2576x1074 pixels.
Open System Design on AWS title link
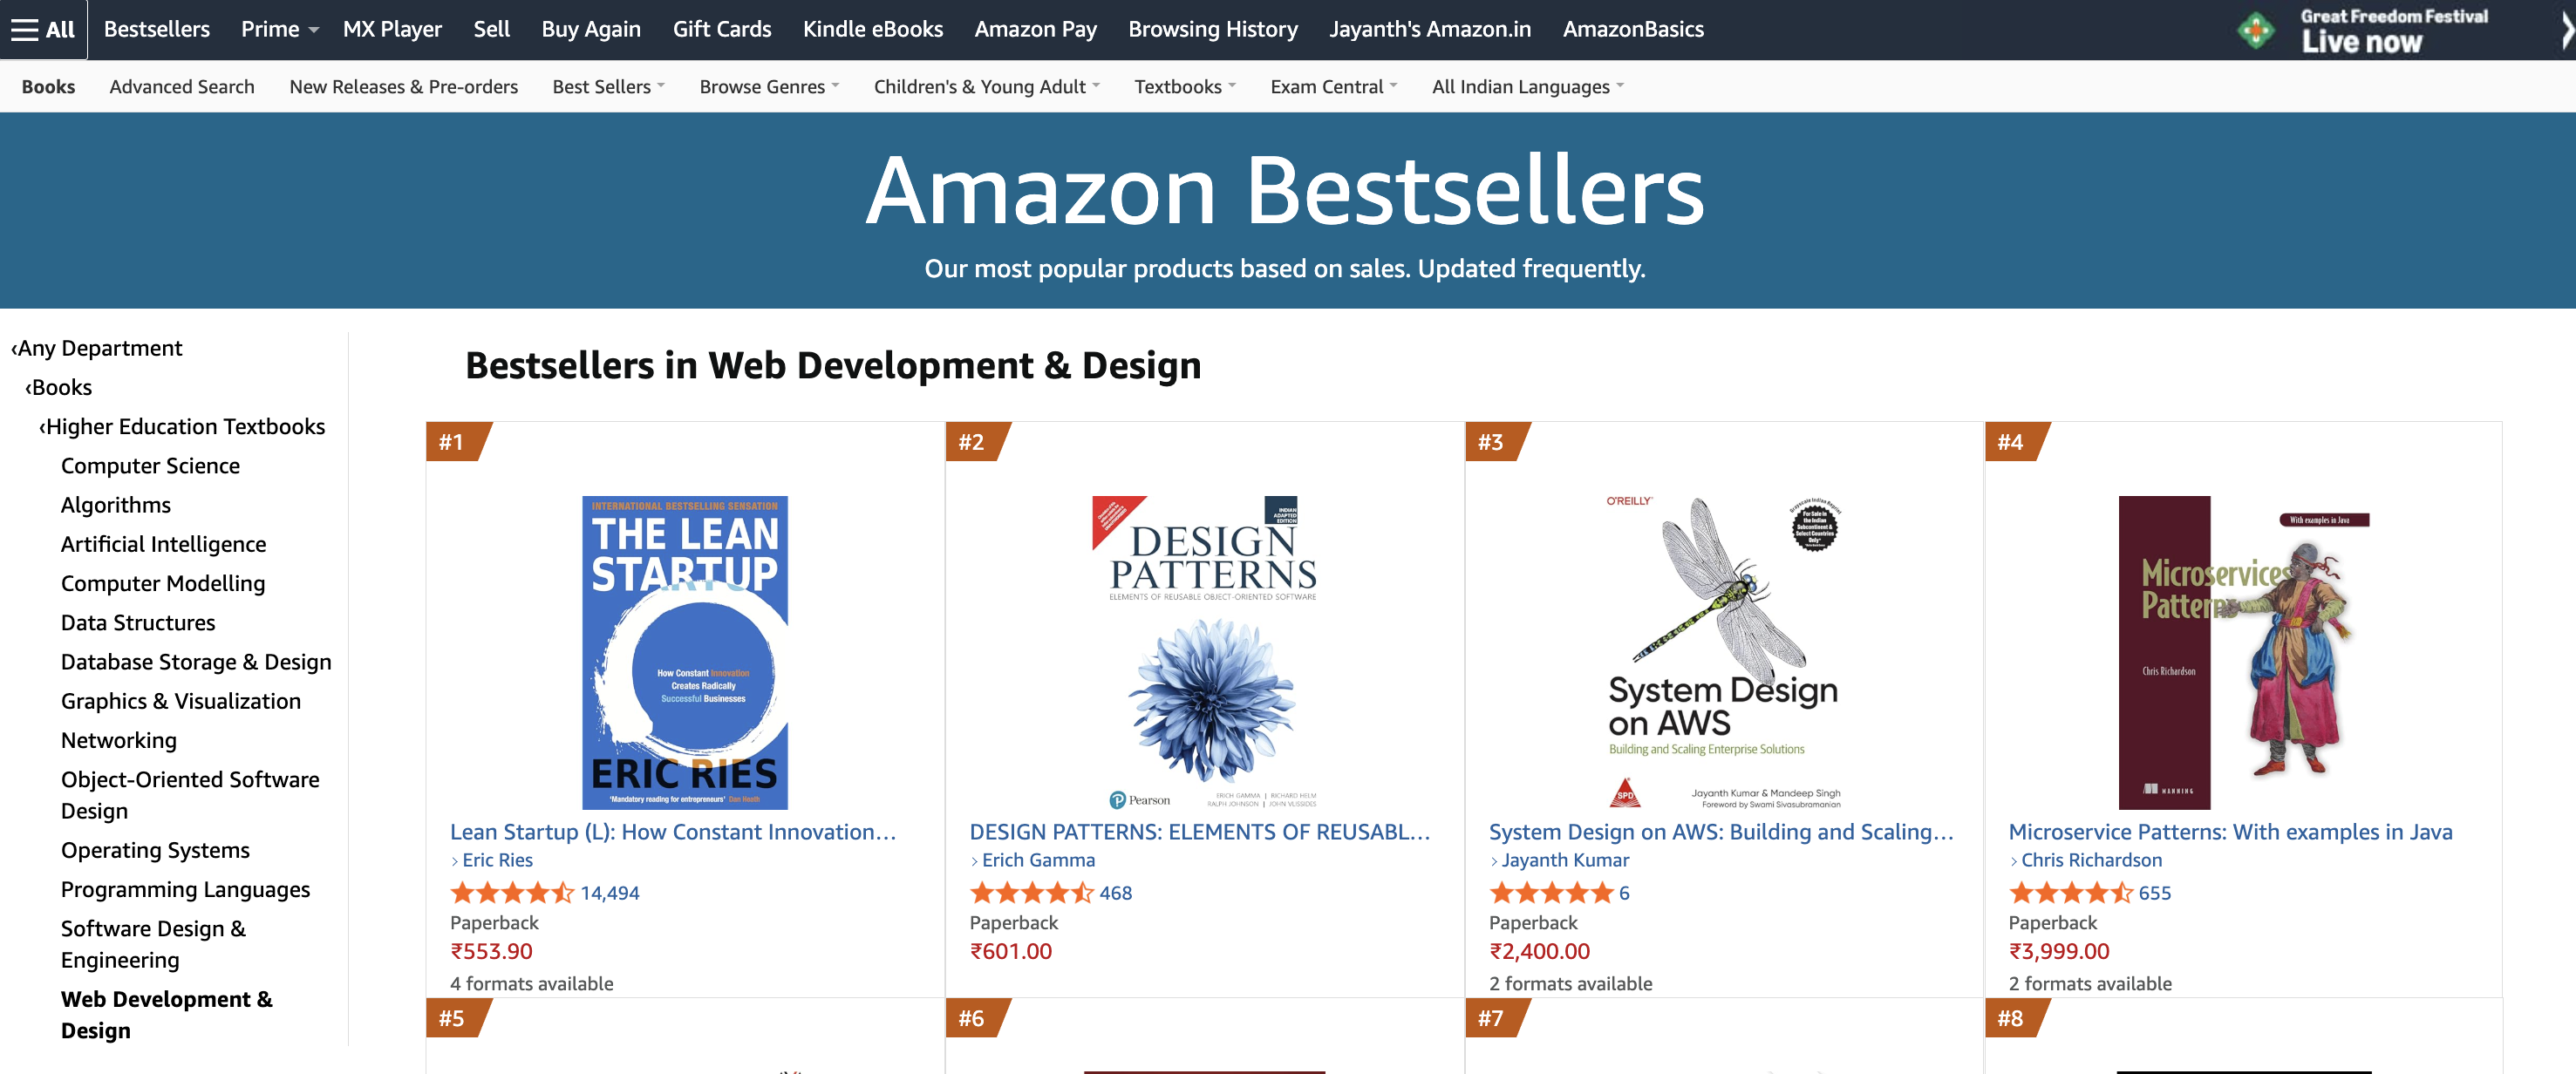pyautogui.click(x=1721, y=832)
